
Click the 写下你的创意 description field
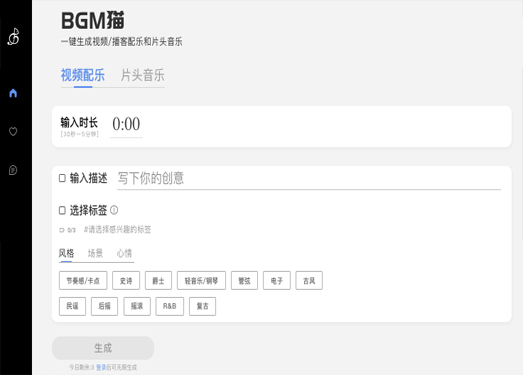309,179
